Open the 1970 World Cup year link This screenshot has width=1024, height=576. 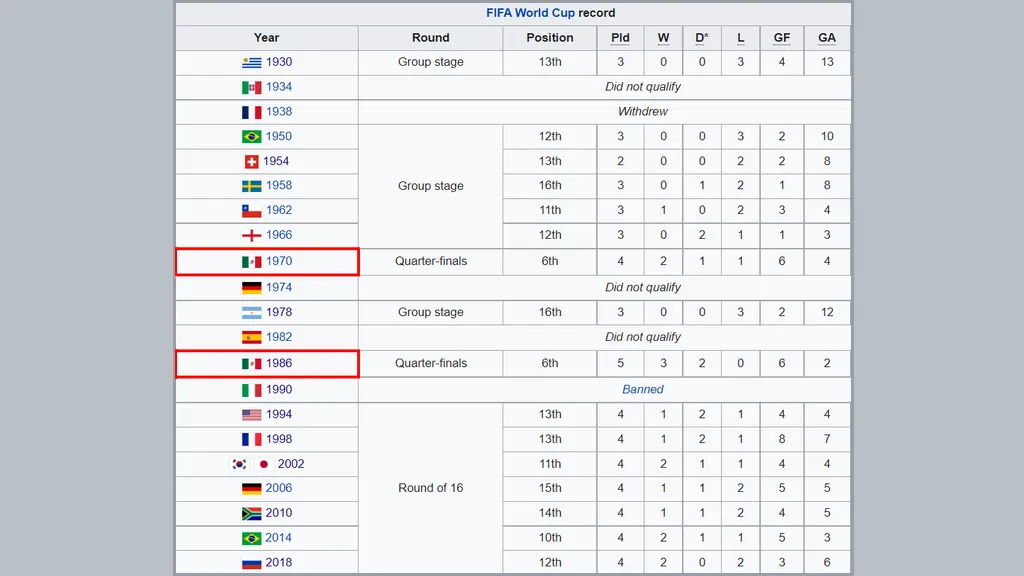tap(279, 262)
